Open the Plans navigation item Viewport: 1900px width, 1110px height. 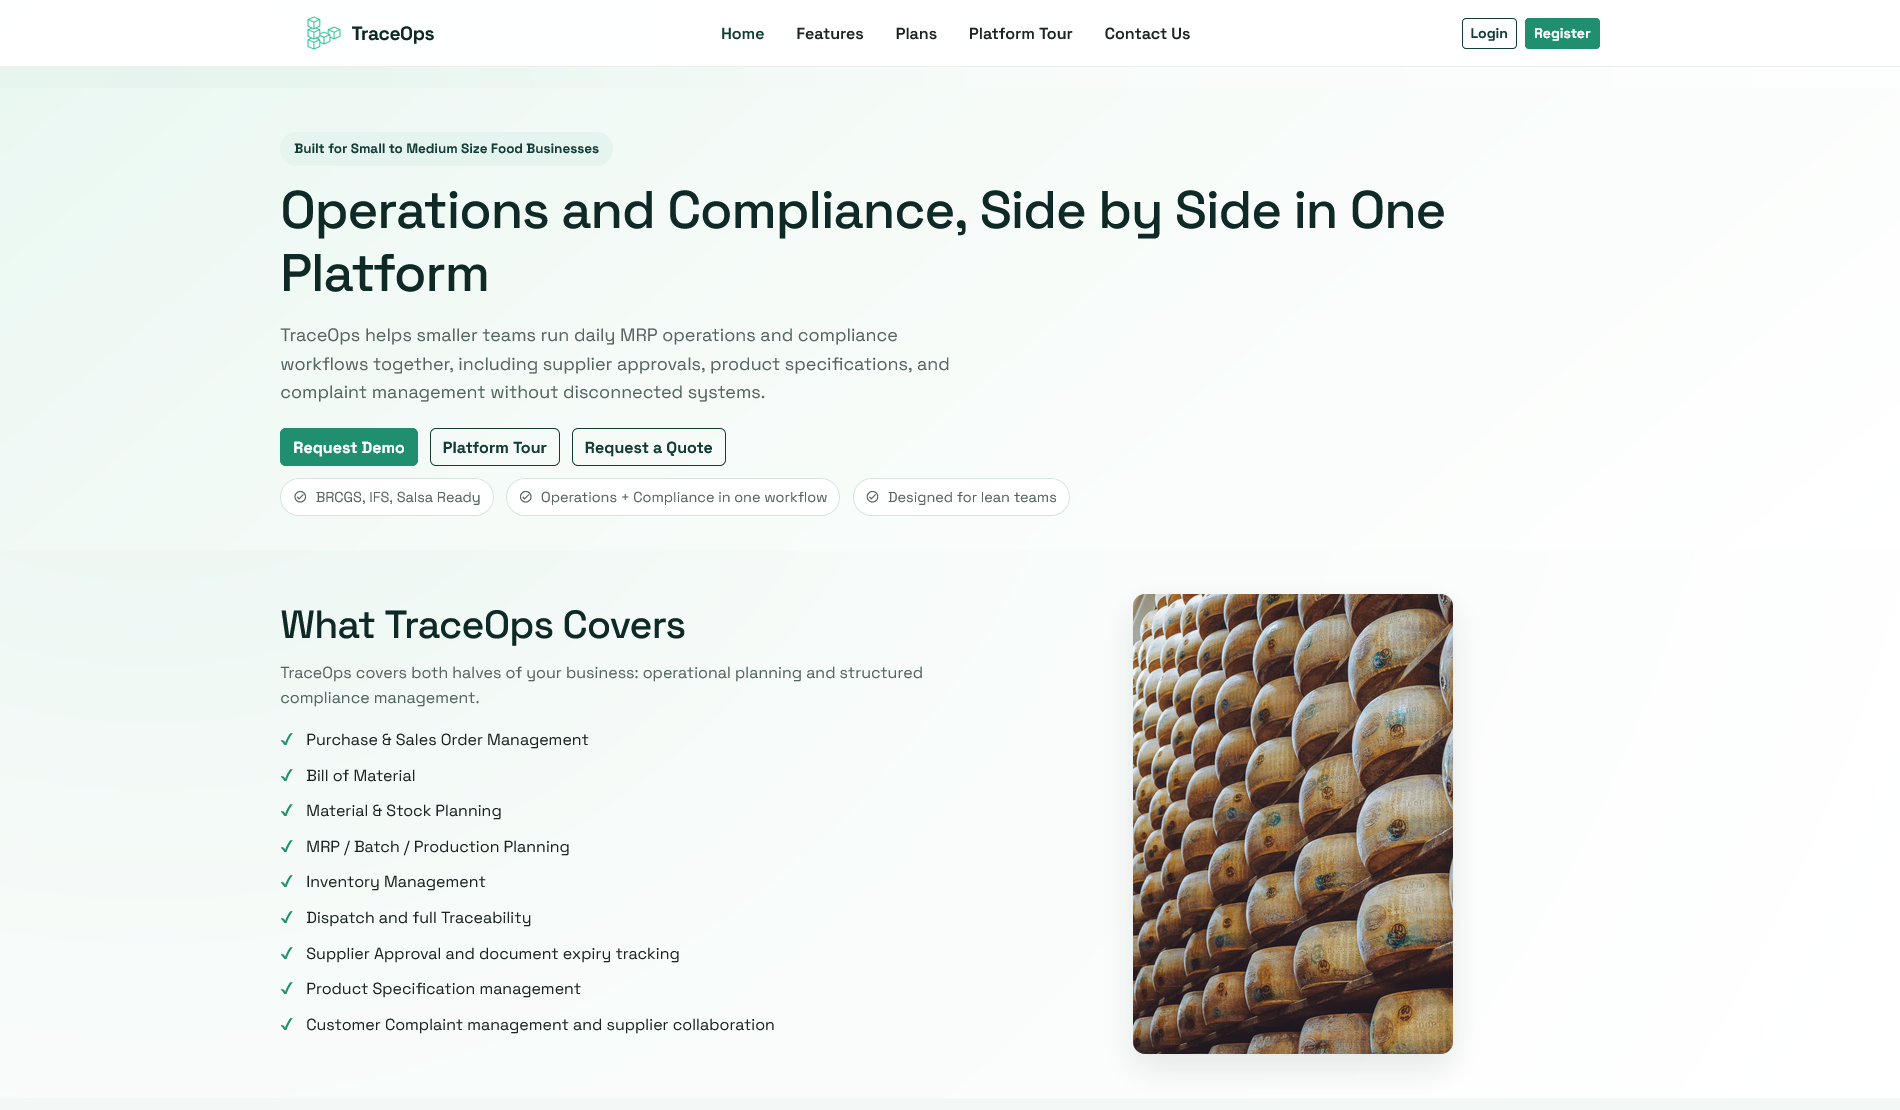coord(916,33)
